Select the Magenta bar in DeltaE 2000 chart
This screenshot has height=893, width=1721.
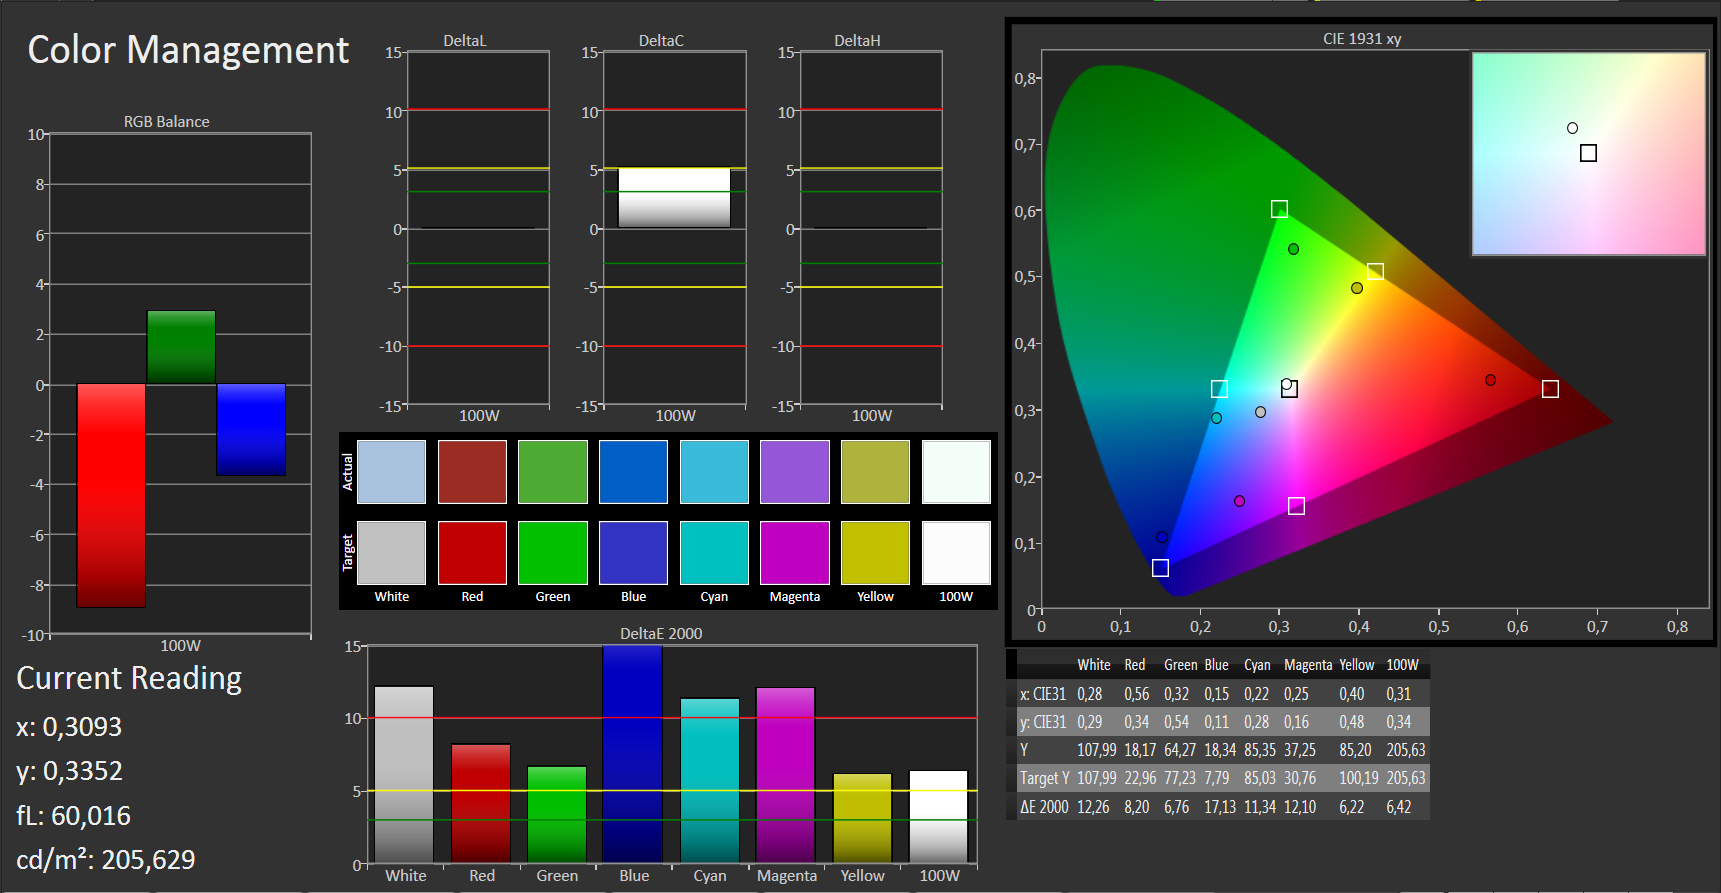click(x=786, y=775)
